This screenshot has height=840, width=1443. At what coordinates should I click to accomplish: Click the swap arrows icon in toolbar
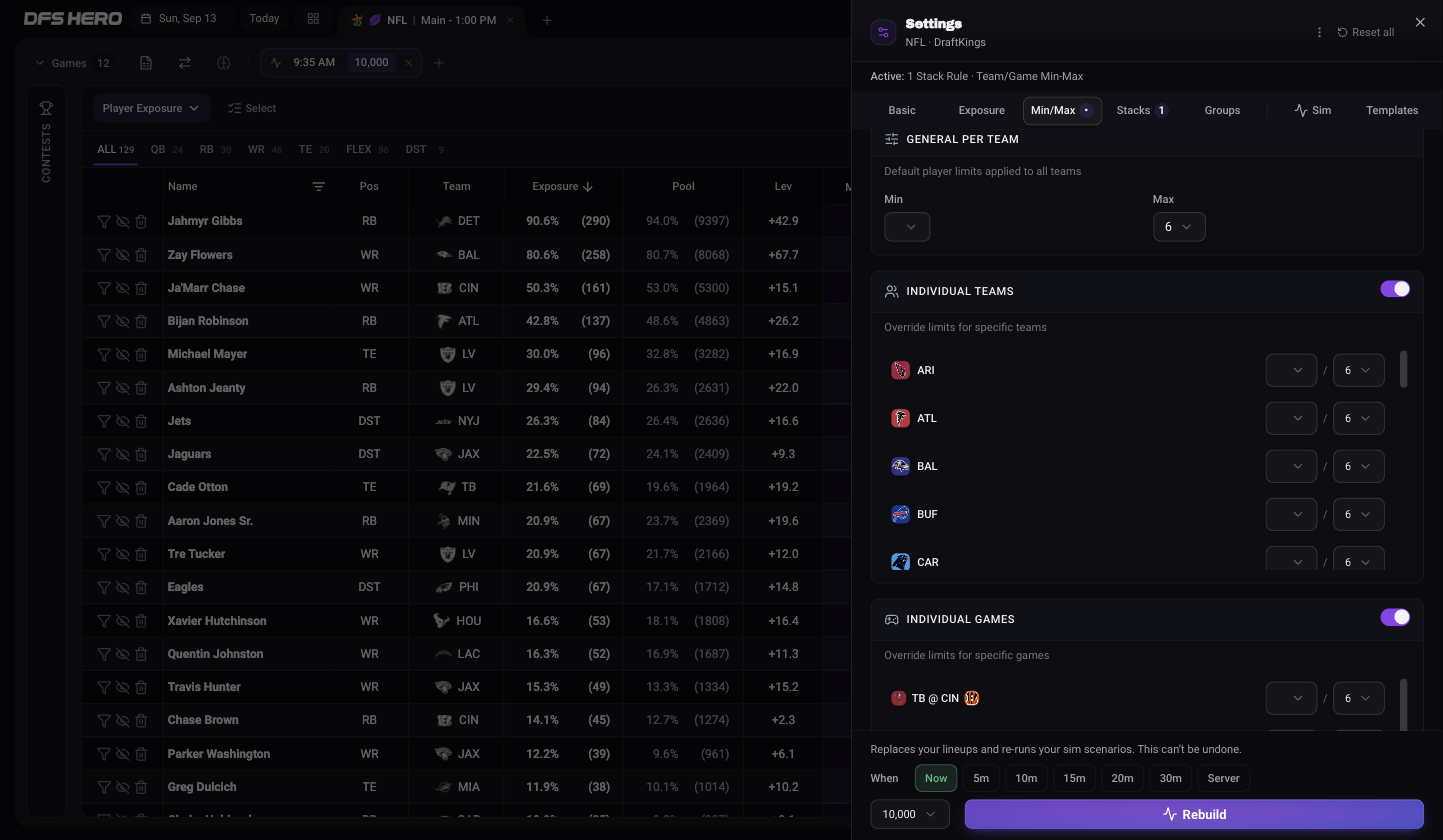pyautogui.click(x=185, y=63)
